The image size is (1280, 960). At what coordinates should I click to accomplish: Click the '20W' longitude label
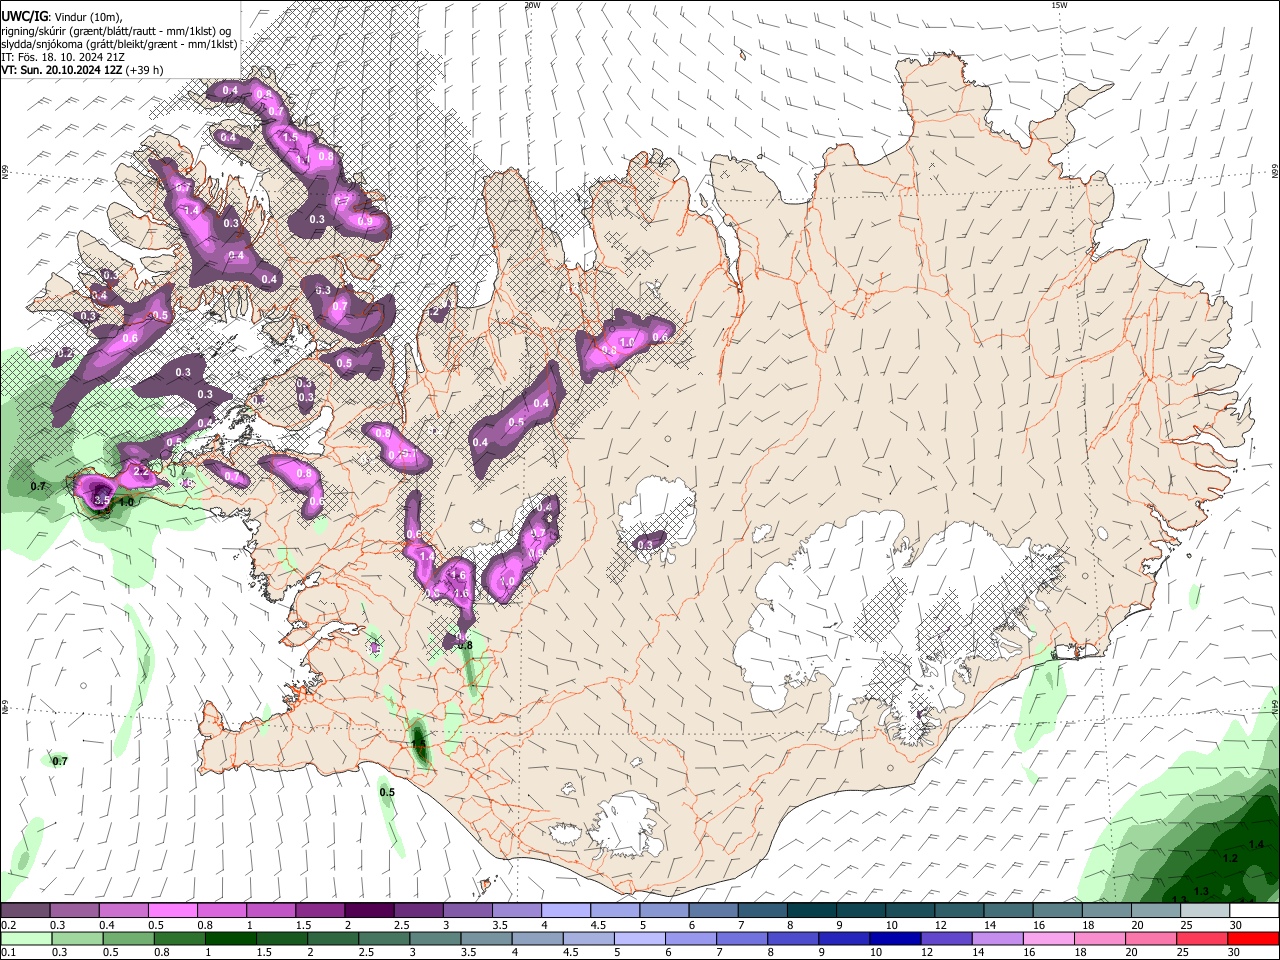click(x=532, y=5)
